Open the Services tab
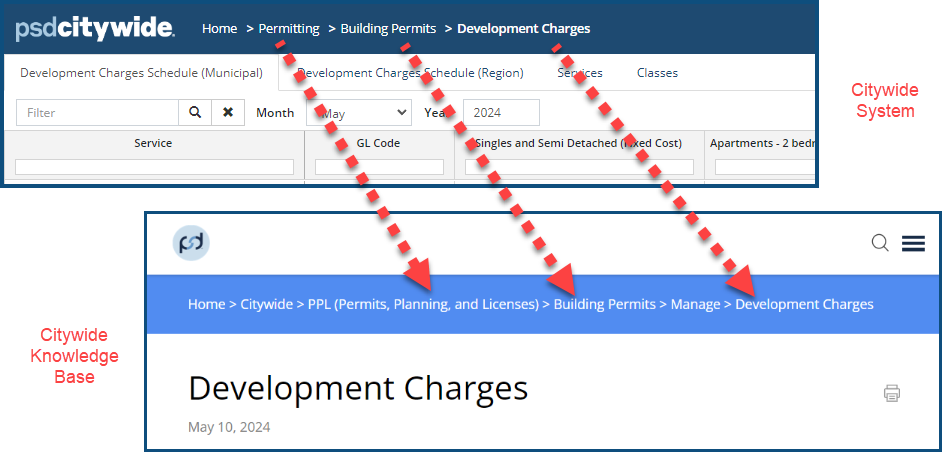942x452 pixels. tap(580, 73)
